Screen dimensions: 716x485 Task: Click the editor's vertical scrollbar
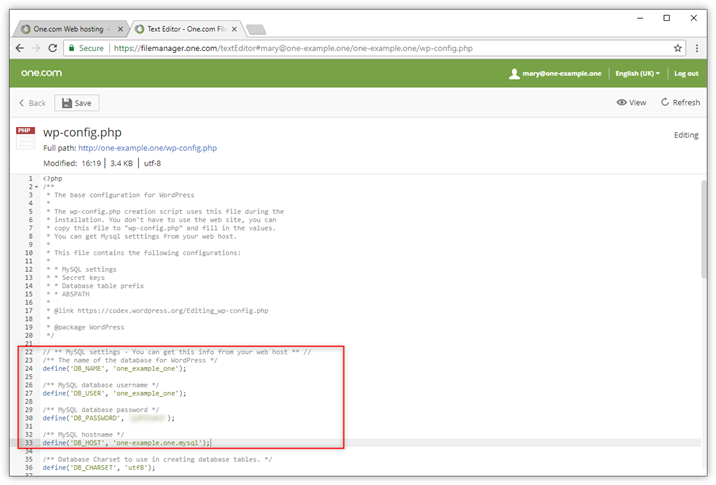[704, 228]
